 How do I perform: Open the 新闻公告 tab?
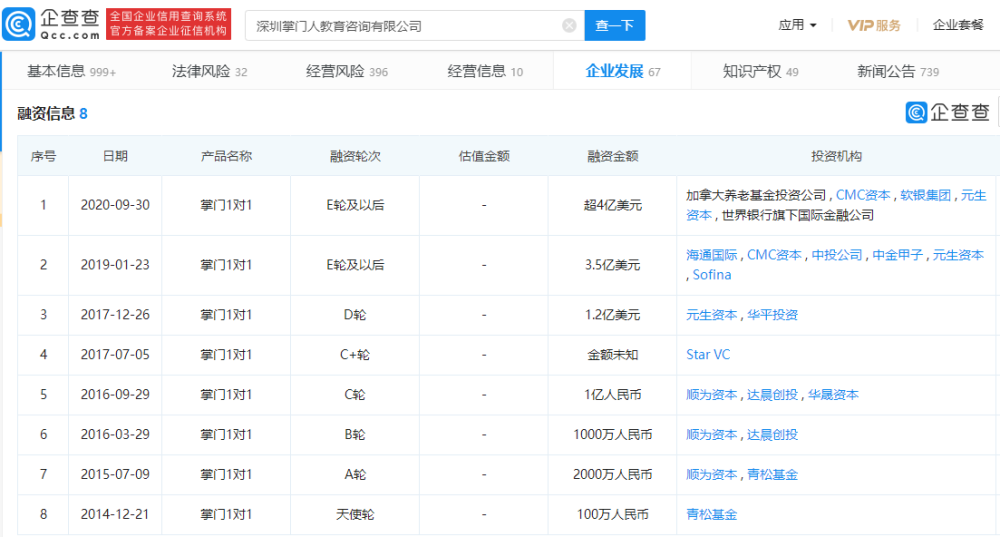point(897,71)
